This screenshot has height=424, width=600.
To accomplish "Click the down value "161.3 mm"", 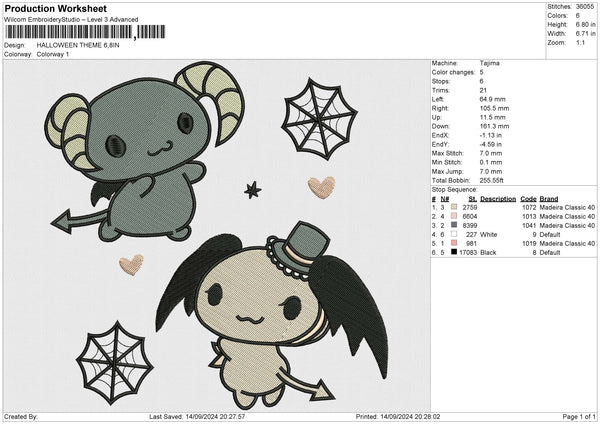I will (x=494, y=126).
